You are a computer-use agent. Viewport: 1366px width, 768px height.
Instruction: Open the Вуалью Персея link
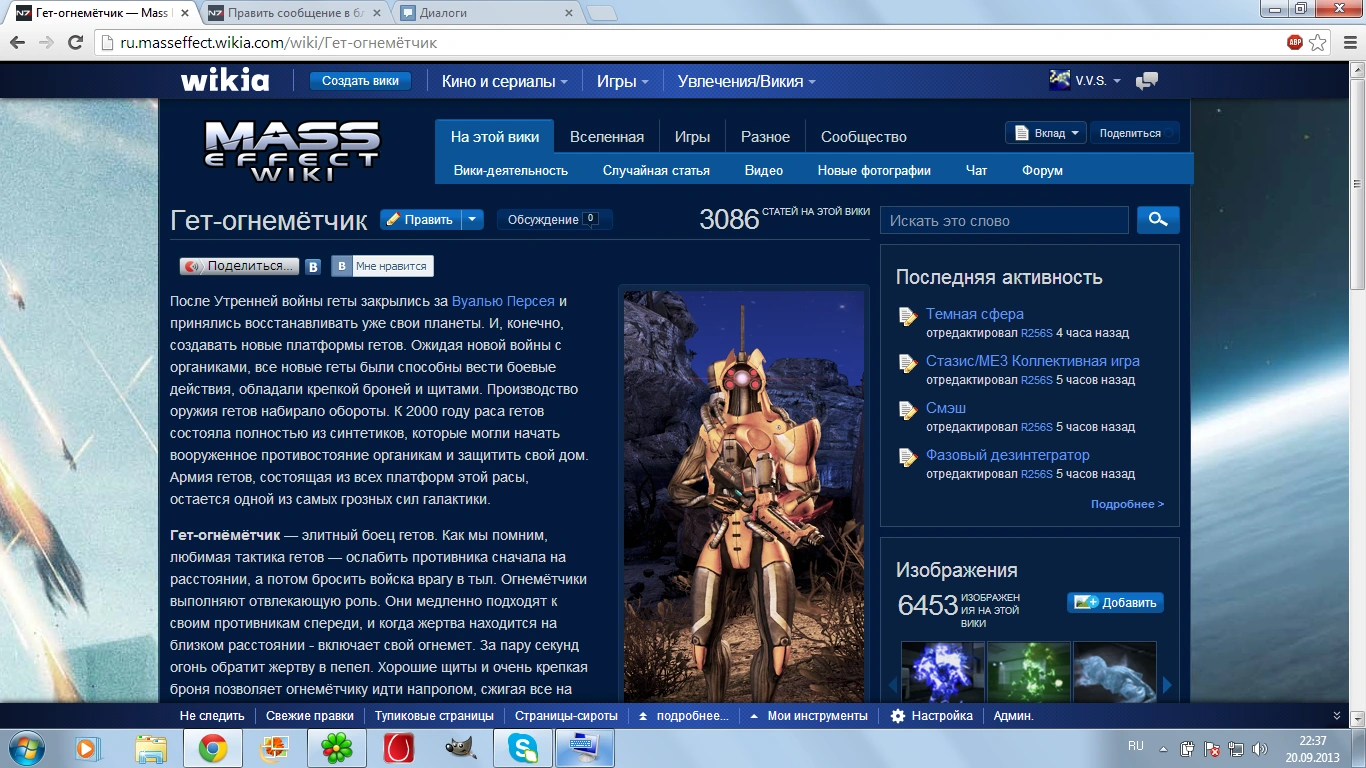pyautogui.click(x=503, y=301)
